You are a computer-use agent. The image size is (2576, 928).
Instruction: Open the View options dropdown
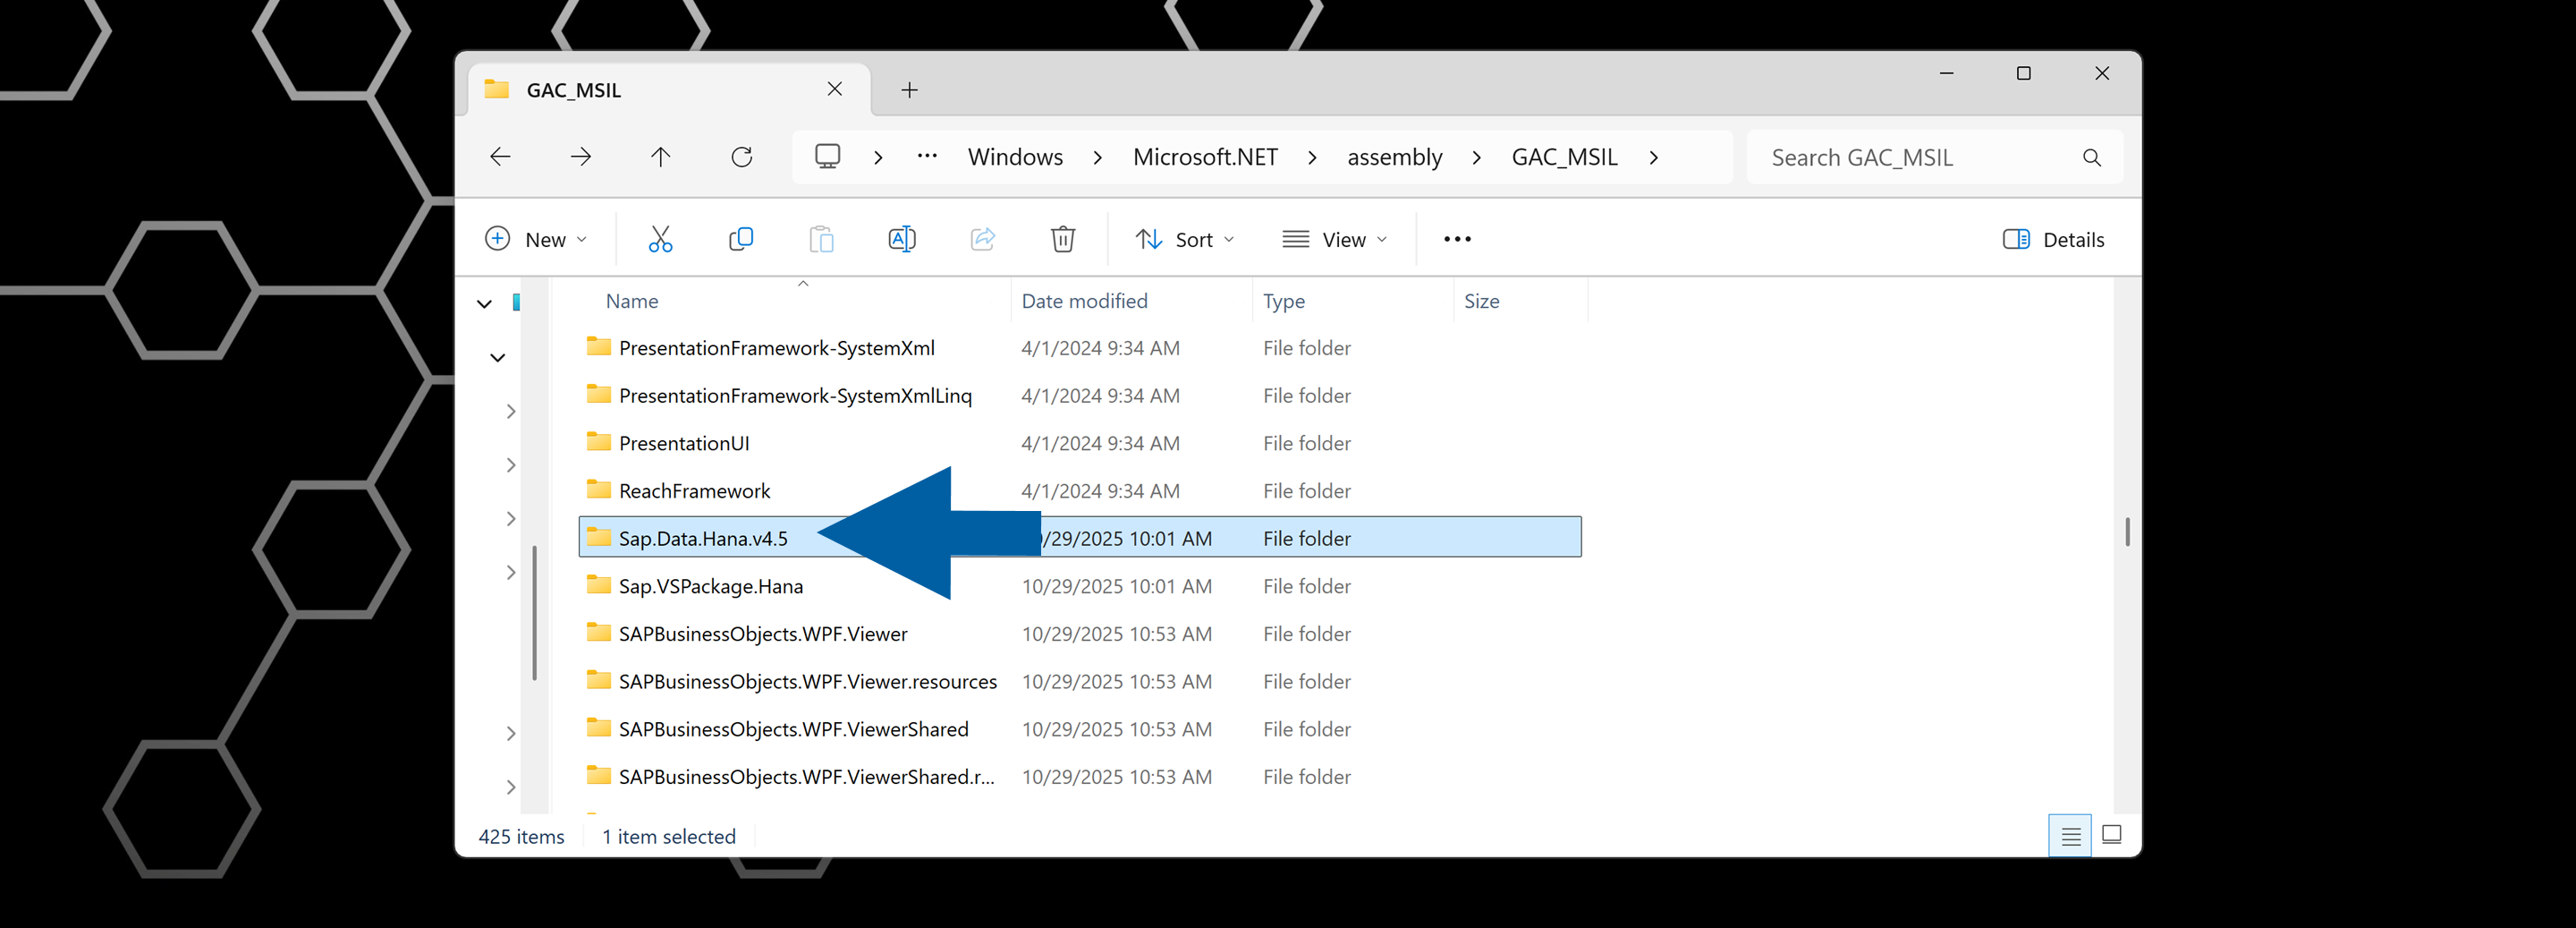(1334, 239)
